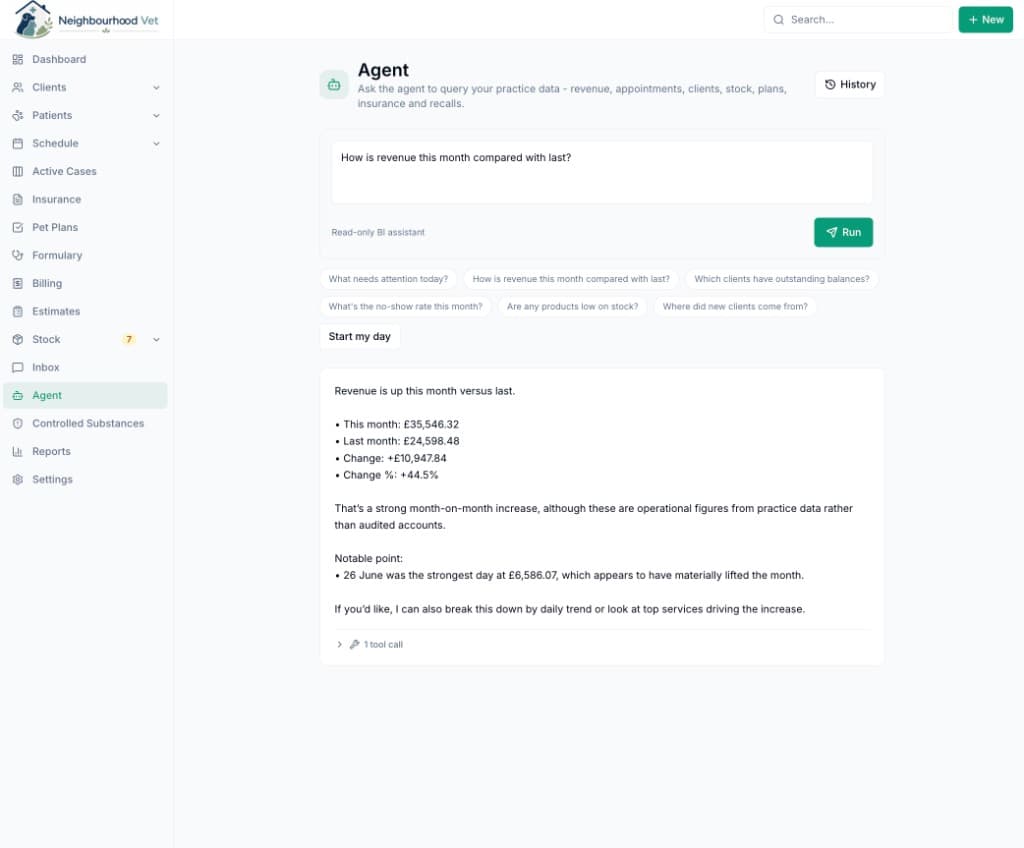
Task: Click 'Change %: +44.5%' line
Action: pos(387,476)
